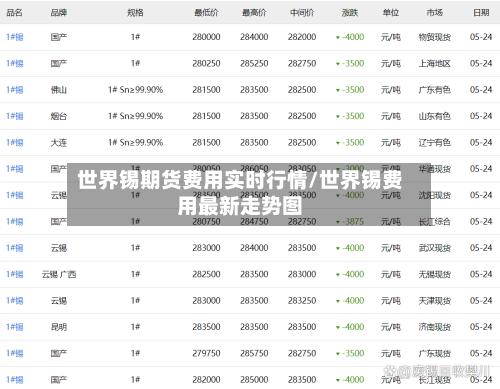
Task: Click the -4000 change in 物贸现货 row
Action: (350, 37)
